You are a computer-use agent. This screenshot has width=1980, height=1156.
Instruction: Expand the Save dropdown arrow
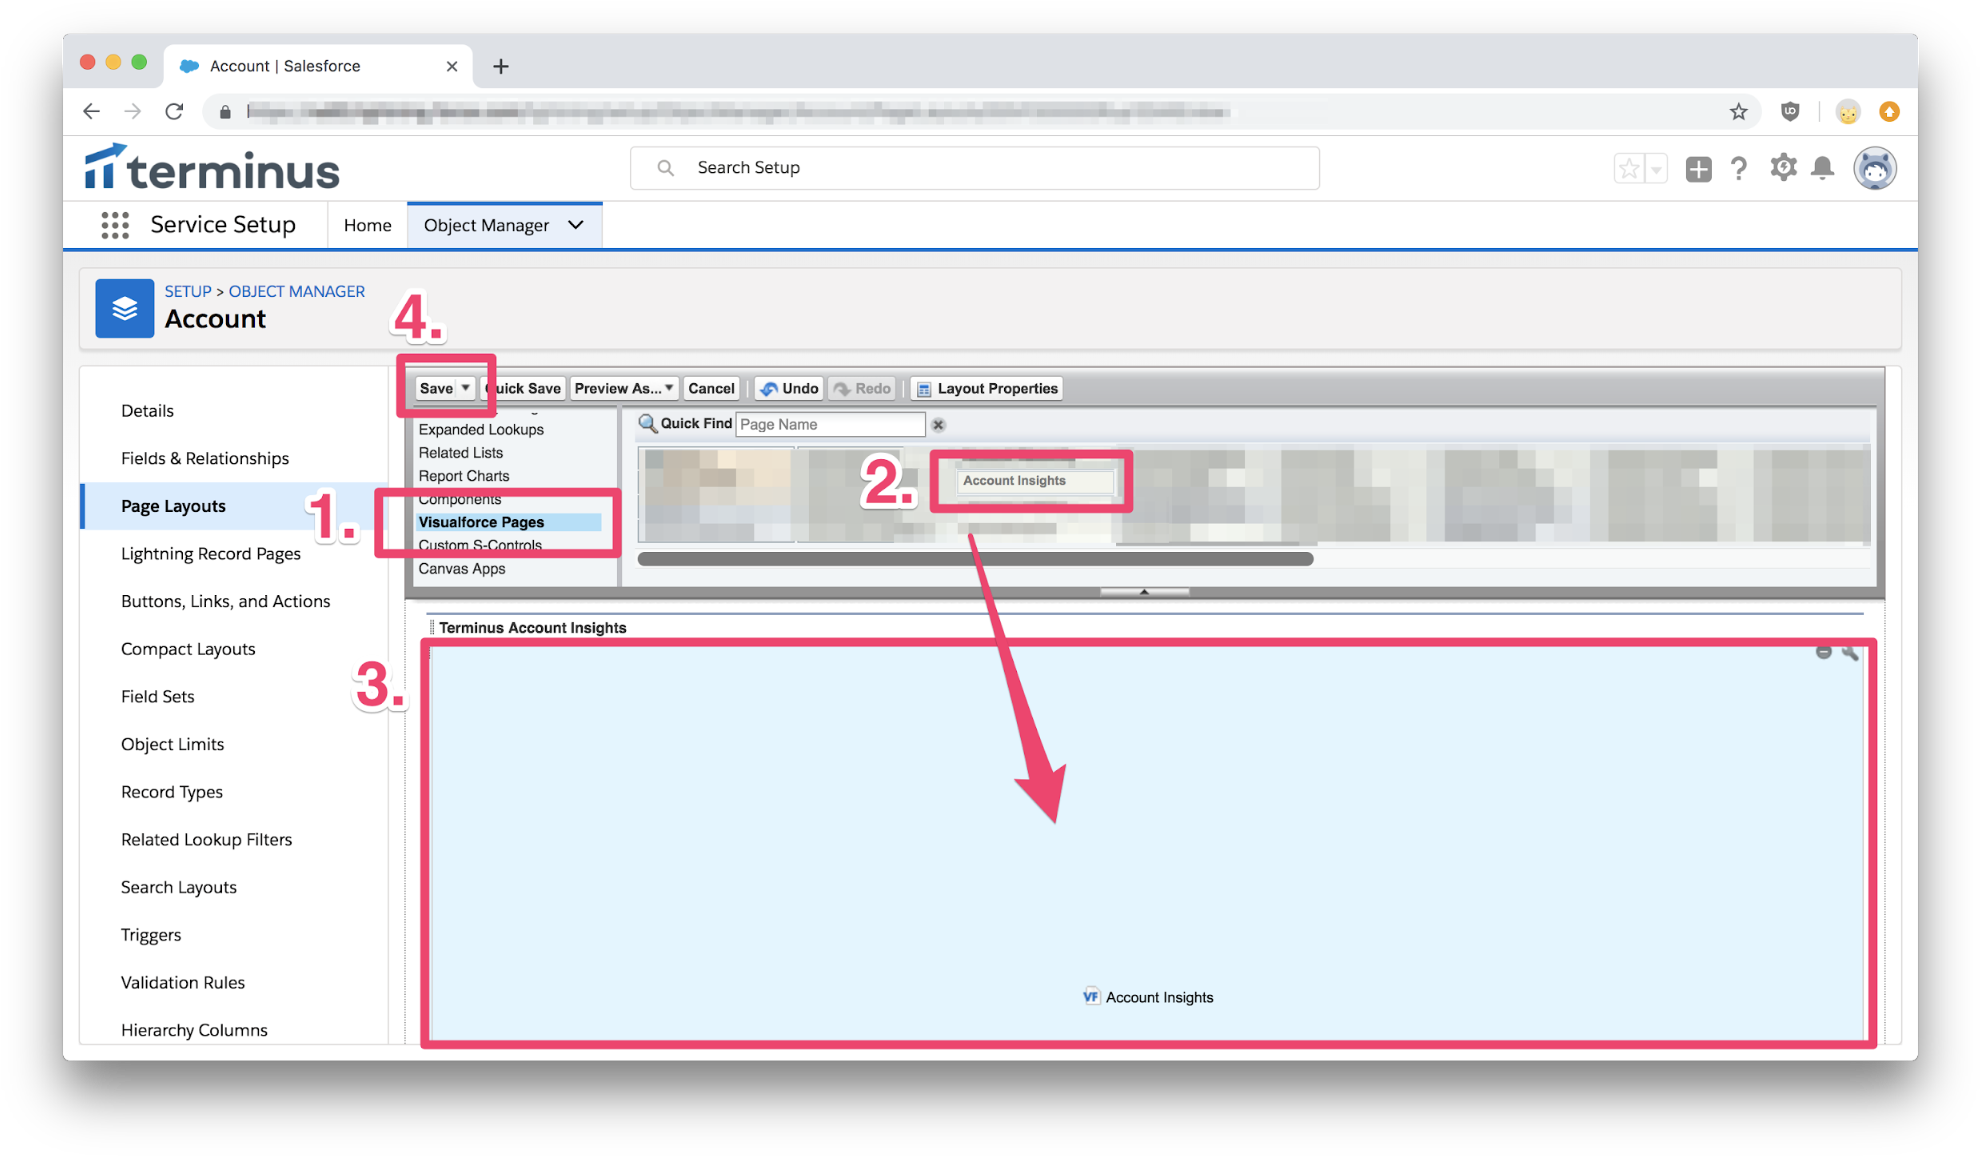pos(465,388)
